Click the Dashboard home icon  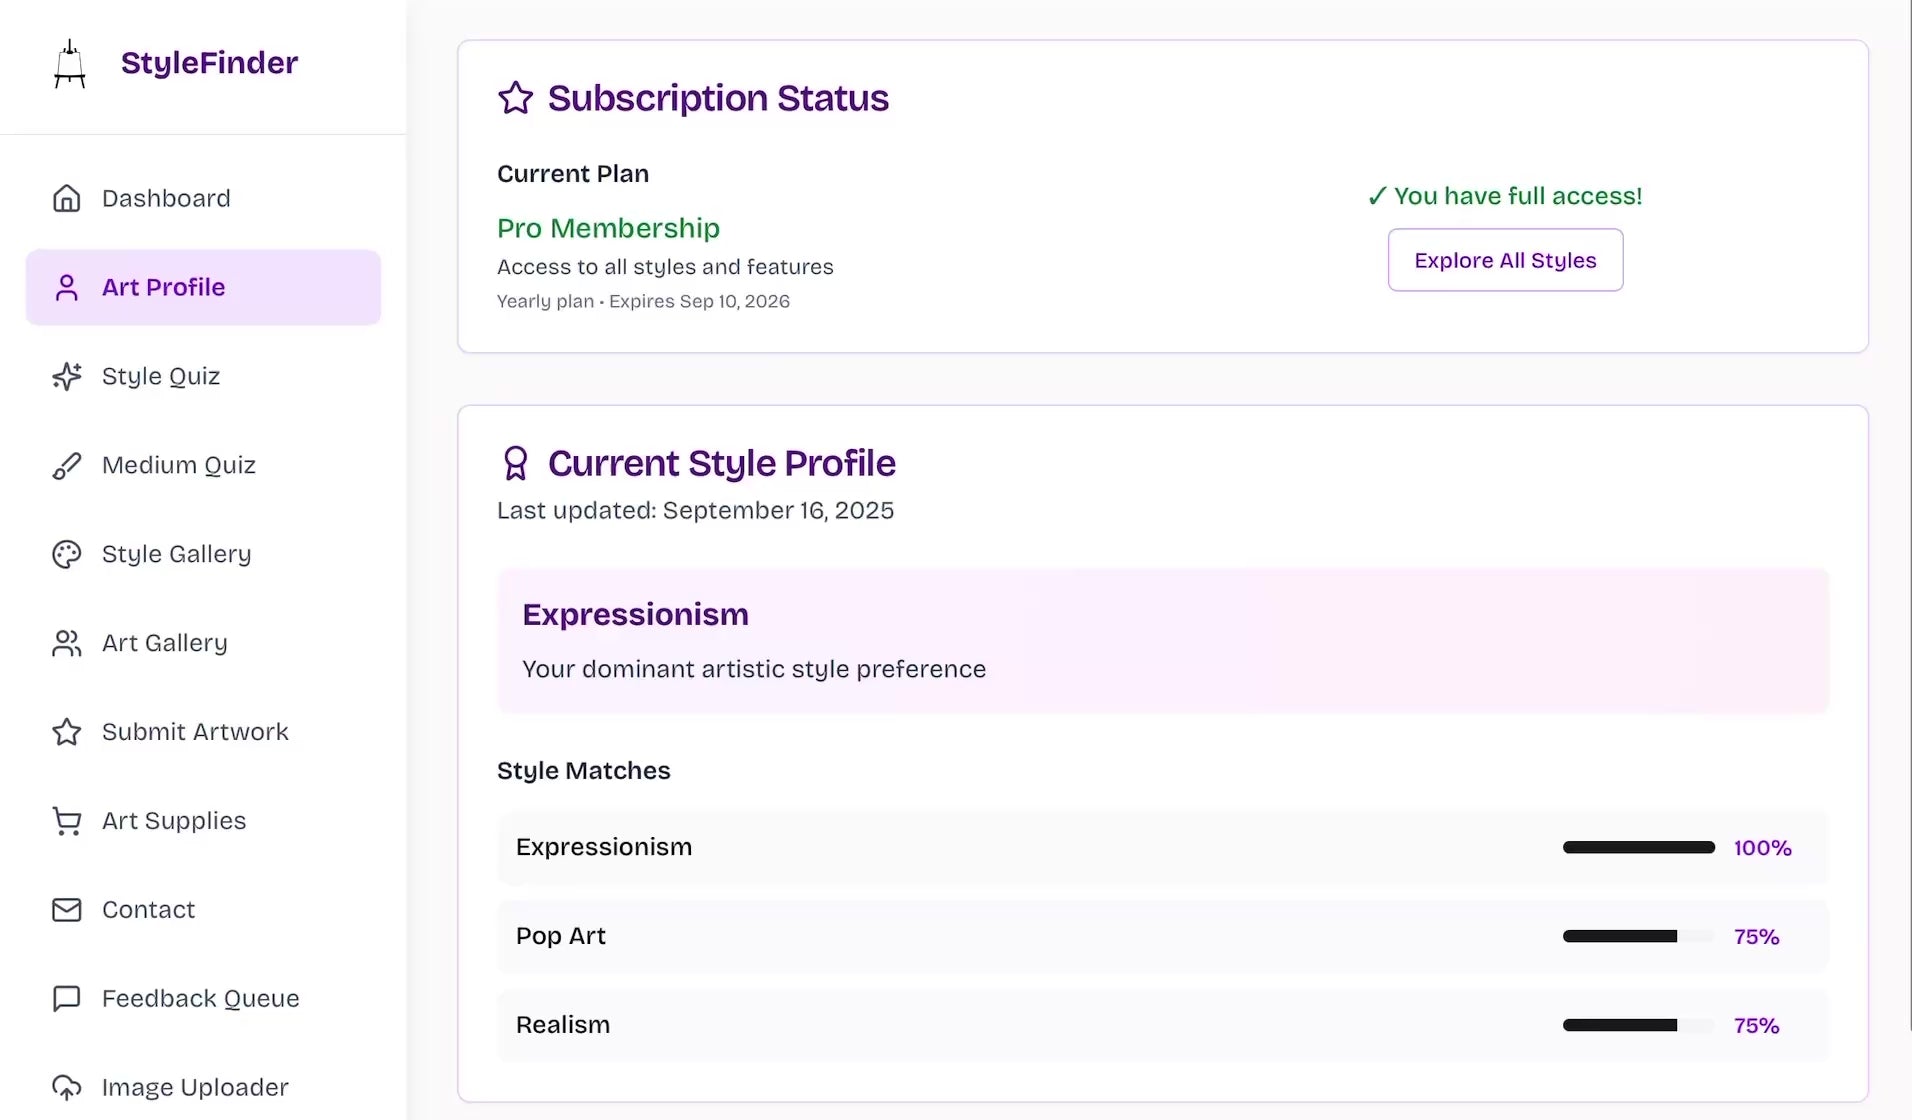pos(67,198)
